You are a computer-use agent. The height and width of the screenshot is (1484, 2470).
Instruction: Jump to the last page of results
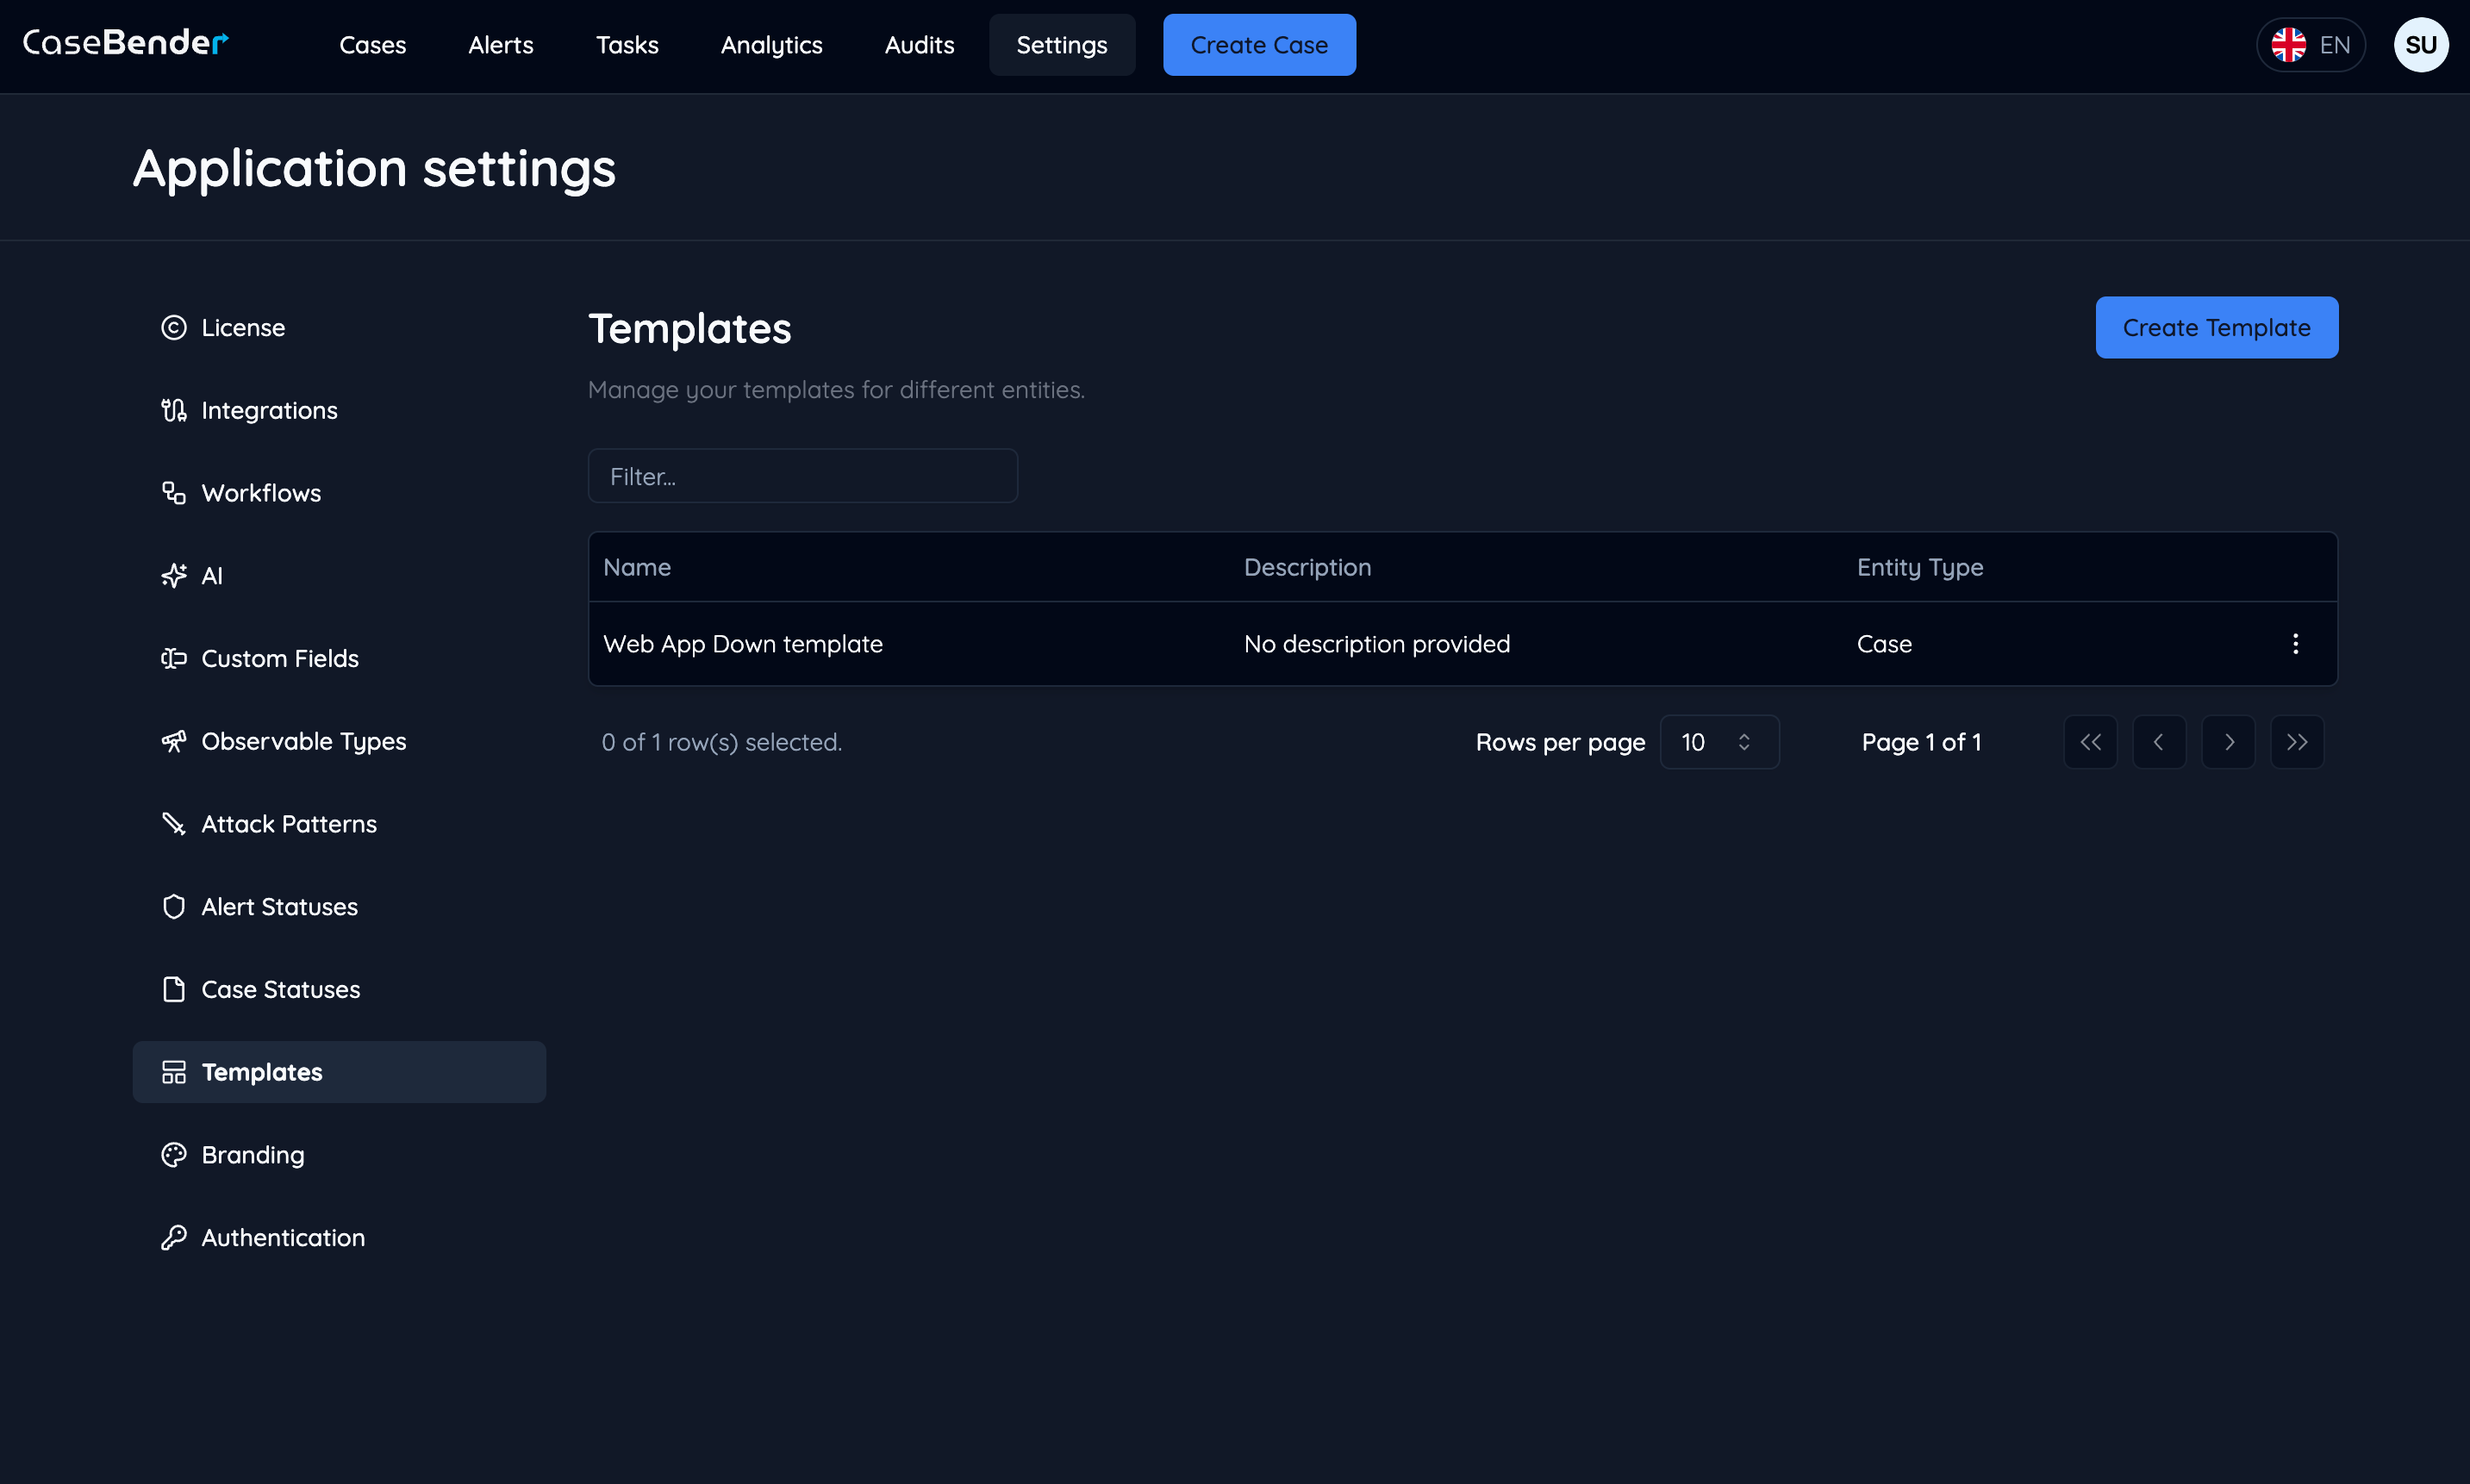pyautogui.click(x=2297, y=742)
